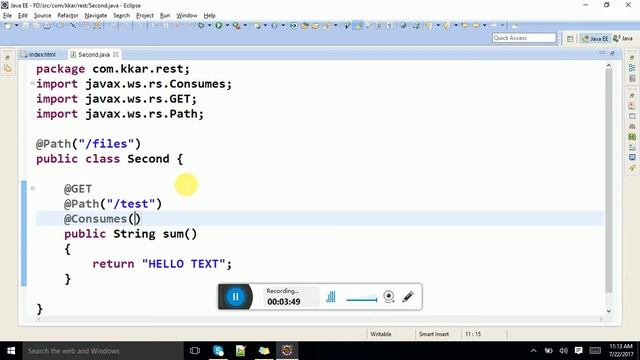Open the Package Explorer icon in left trim
Image resolution: width=640 pixels, height=360 pixels.
coord(8,69)
